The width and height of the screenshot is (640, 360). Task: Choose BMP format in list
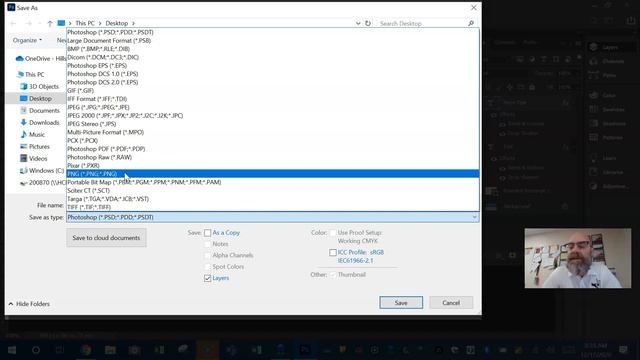click(273, 49)
